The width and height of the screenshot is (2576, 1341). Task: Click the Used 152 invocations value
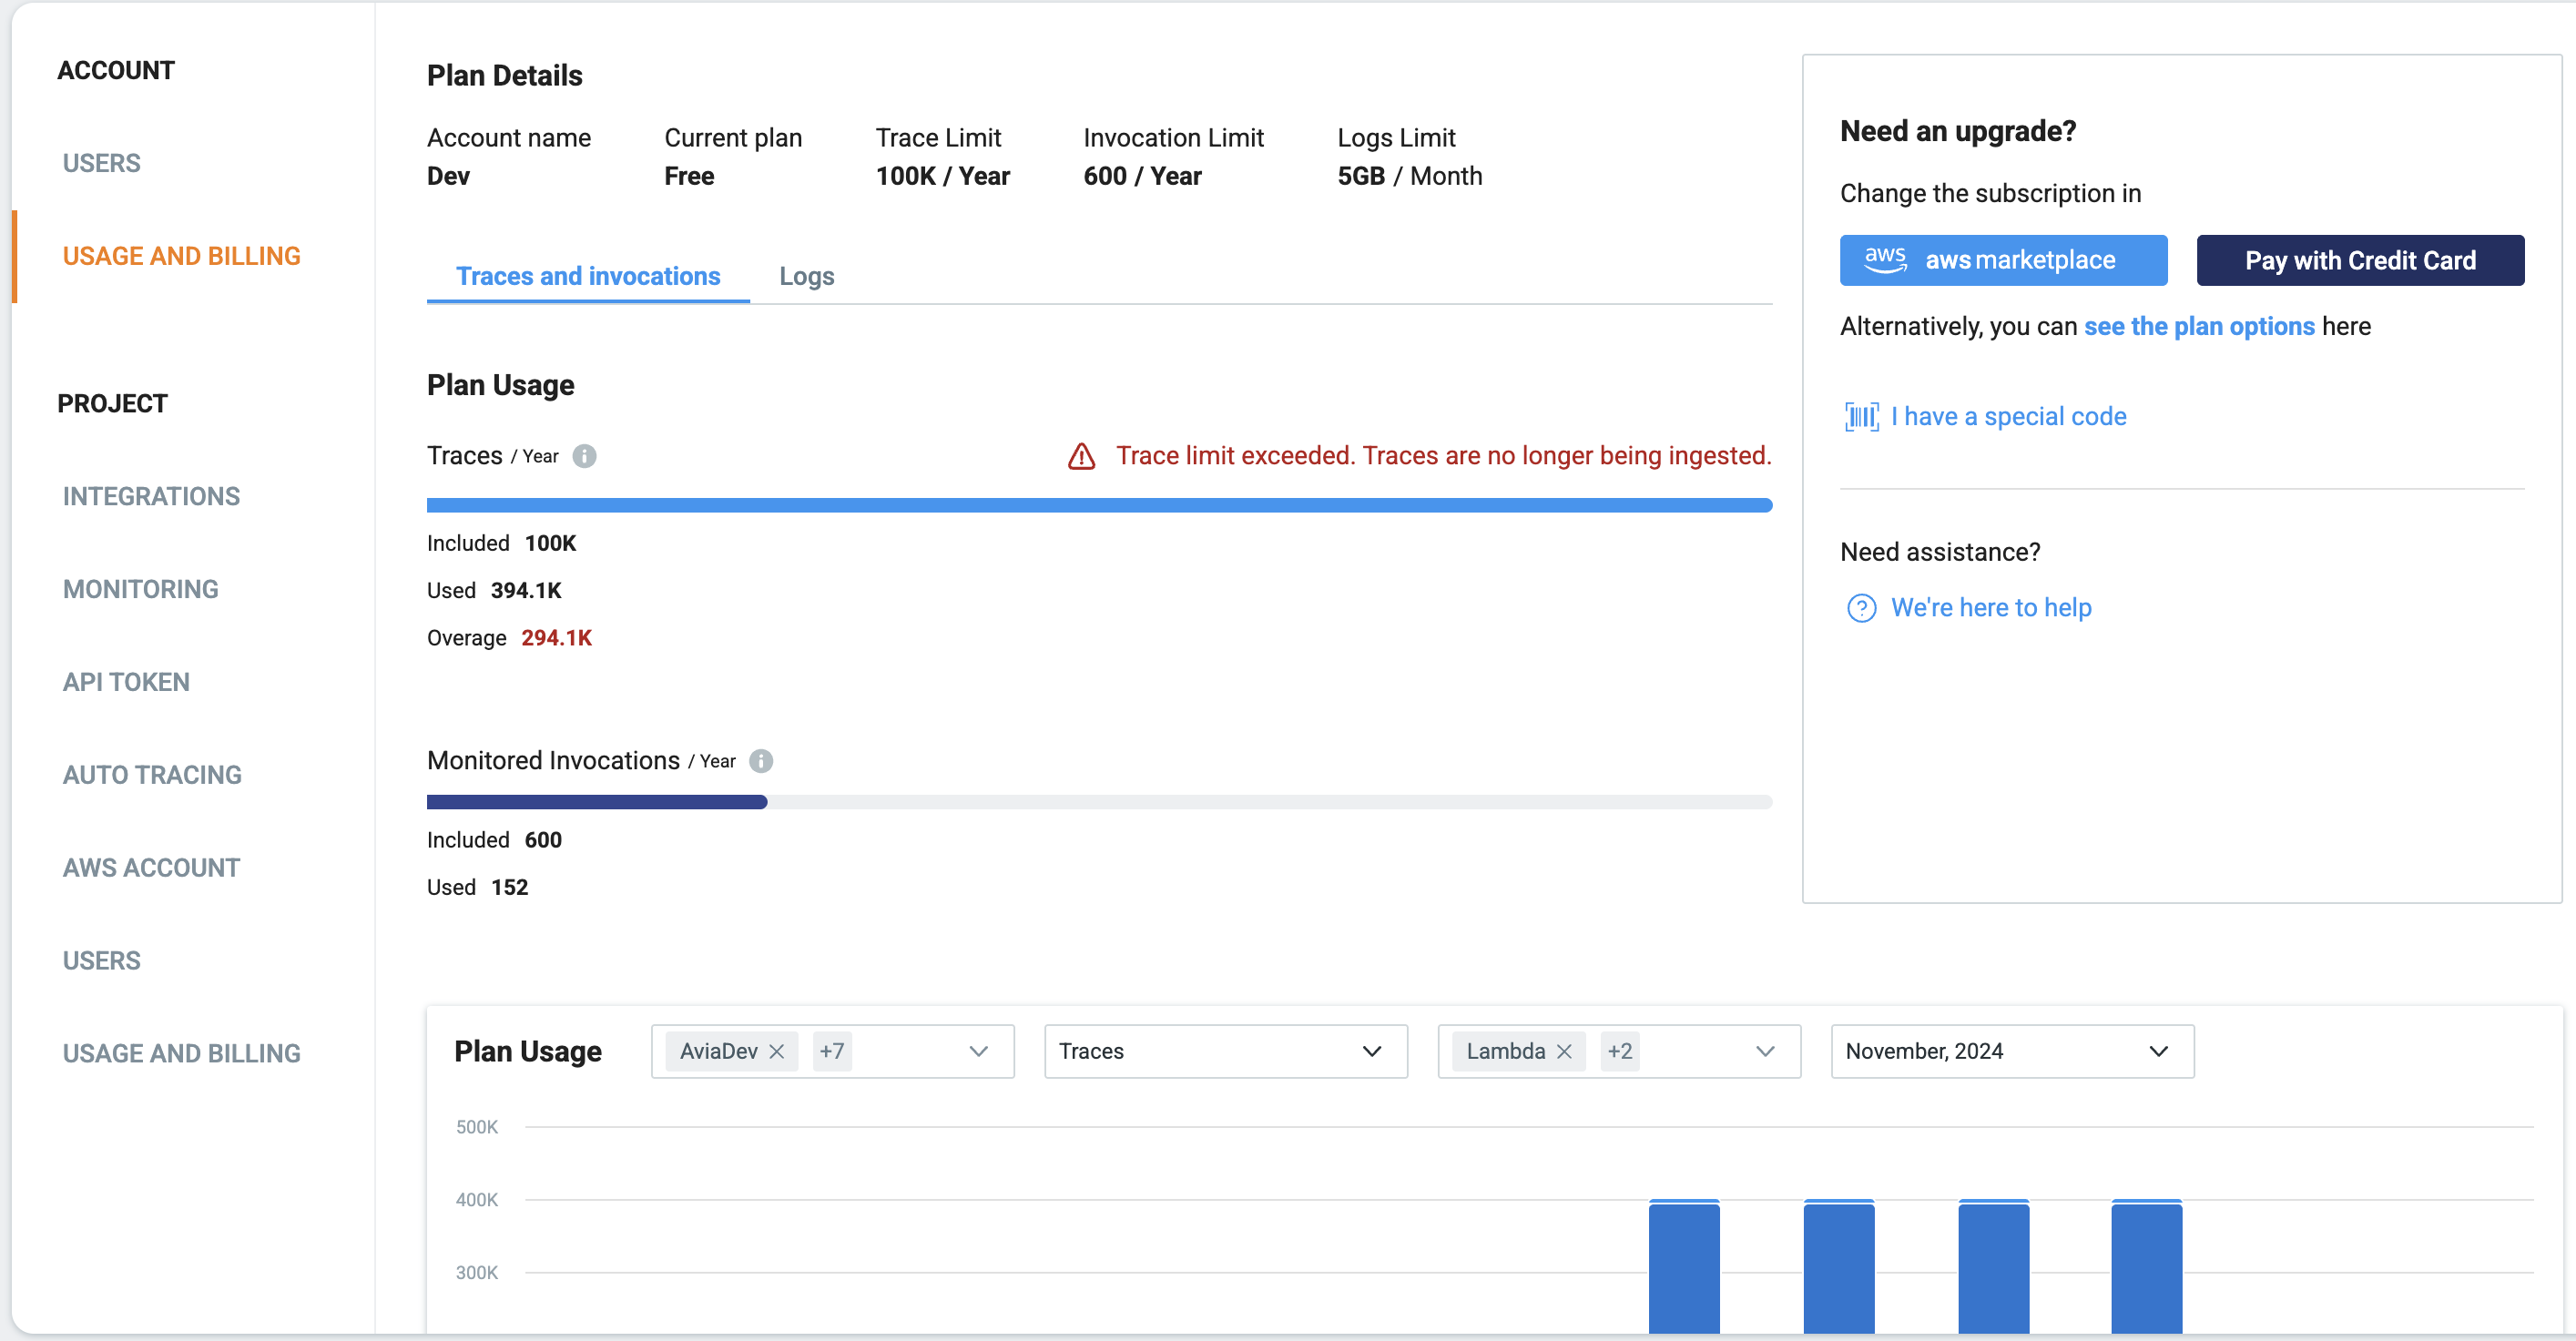[x=509, y=888]
